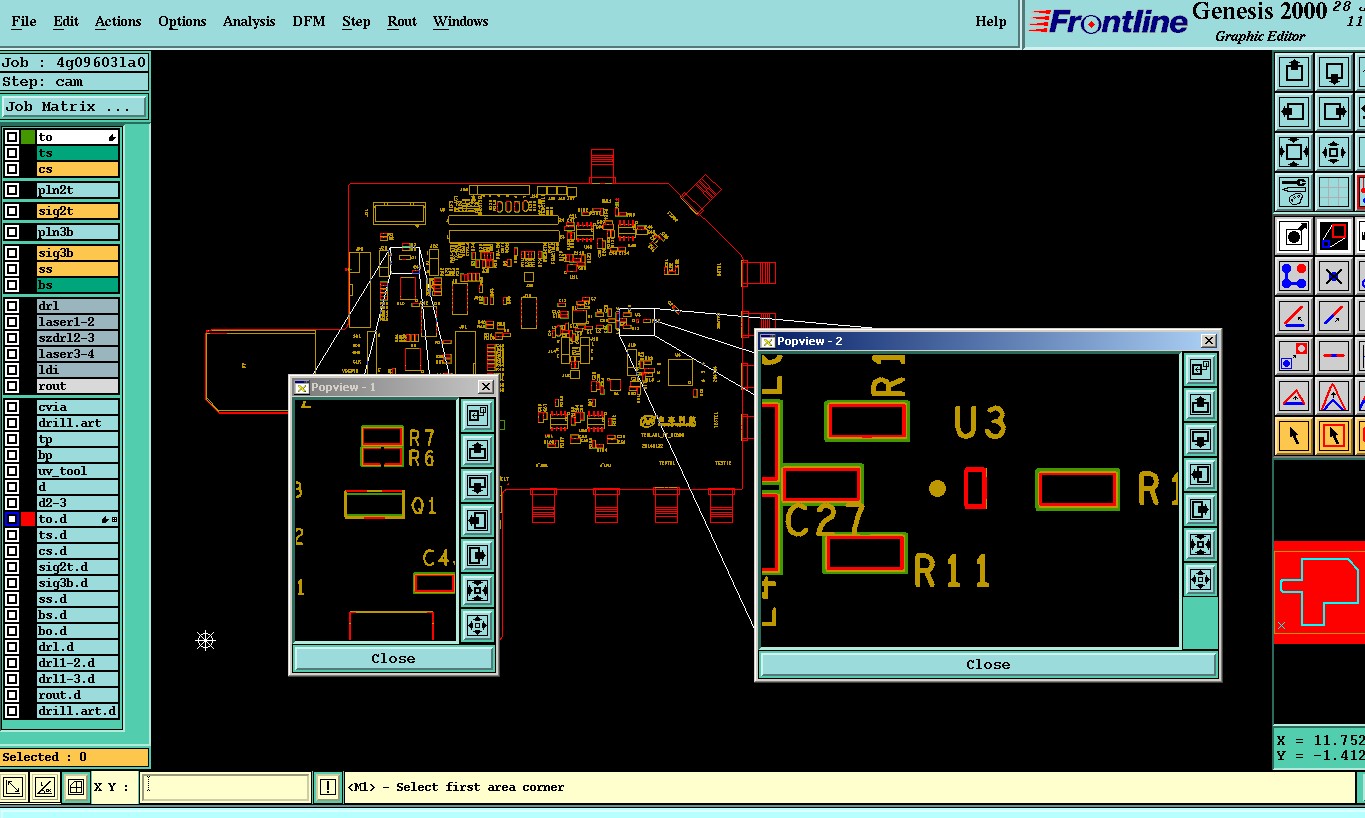This screenshot has width=1365, height=818.
Task: Activate the framed arrow select tool
Action: [x=1334, y=436]
